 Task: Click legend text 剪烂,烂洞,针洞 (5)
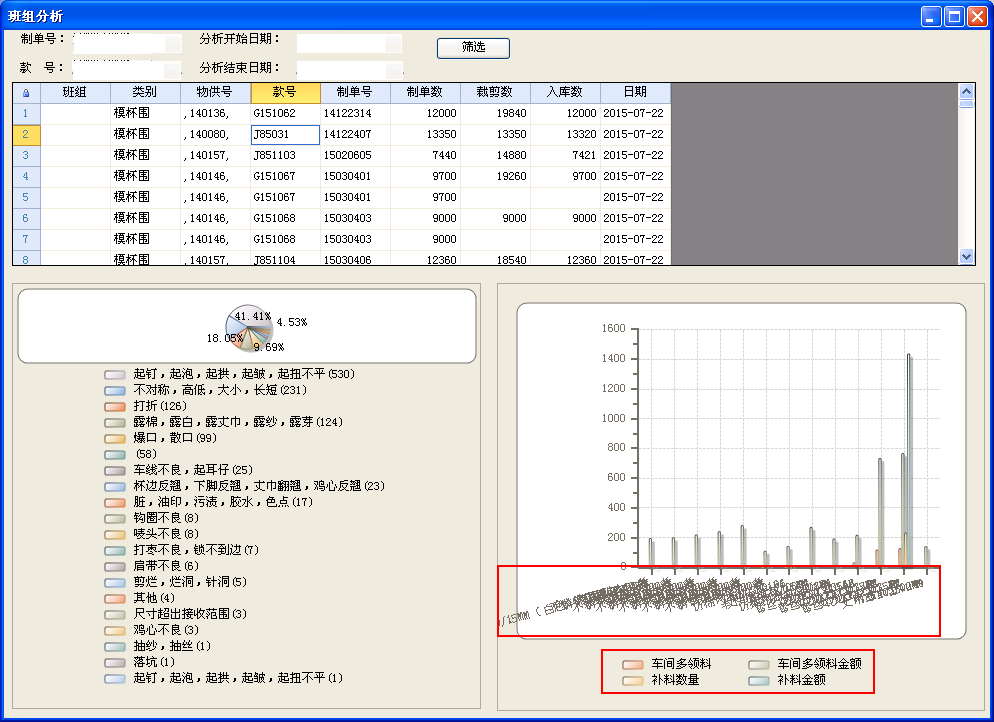(x=190, y=582)
